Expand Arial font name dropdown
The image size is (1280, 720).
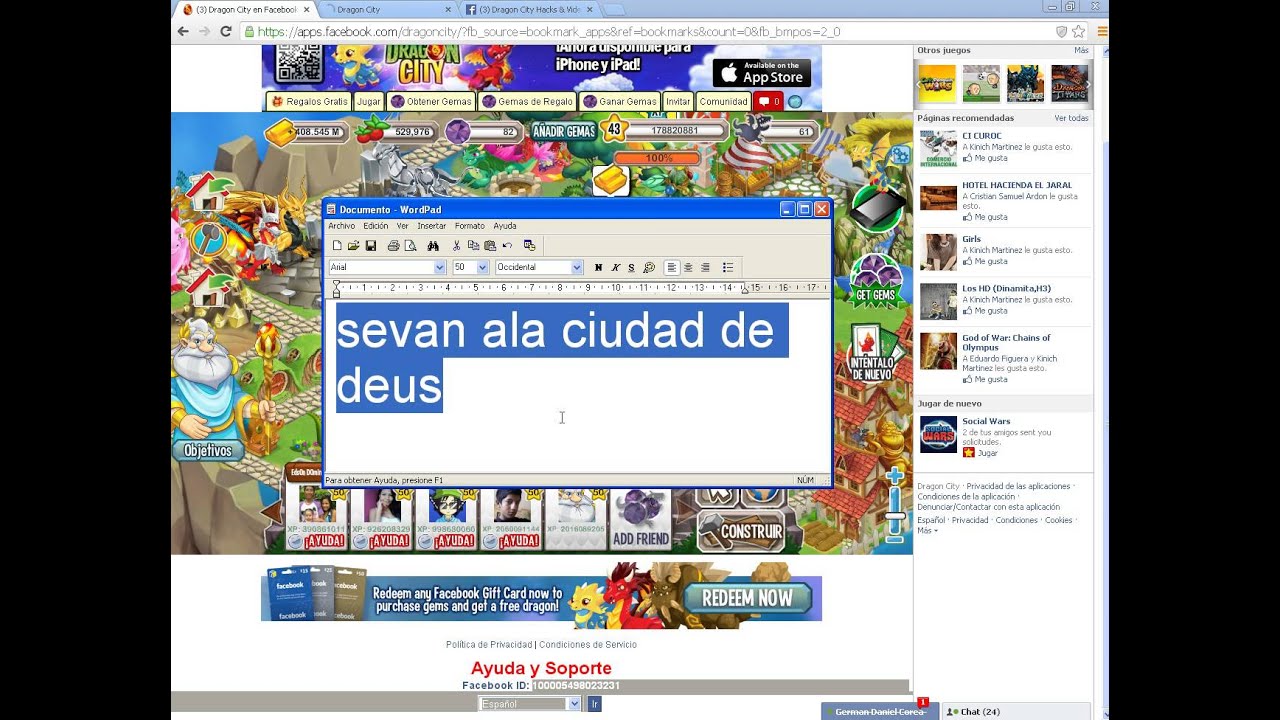[x=439, y=267]
